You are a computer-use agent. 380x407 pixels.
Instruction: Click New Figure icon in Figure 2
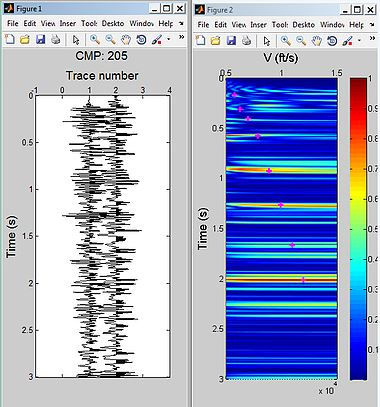(x=200, y=41)
